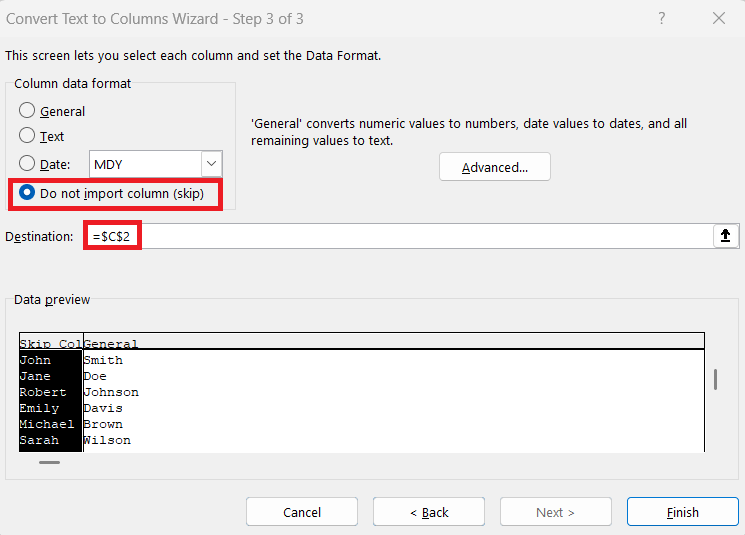Go back with the < Back button

[429, 512]
